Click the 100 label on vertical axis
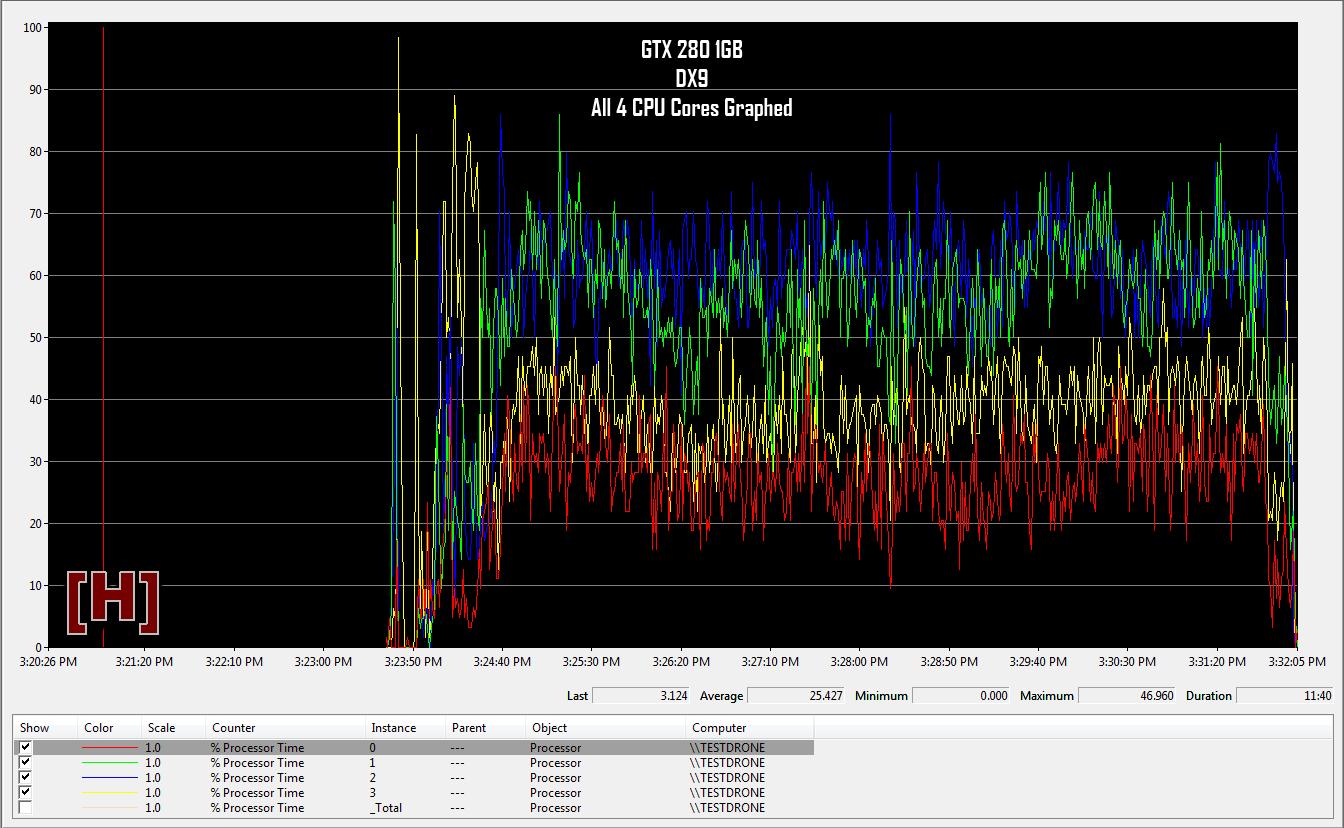 click(32, 28)
